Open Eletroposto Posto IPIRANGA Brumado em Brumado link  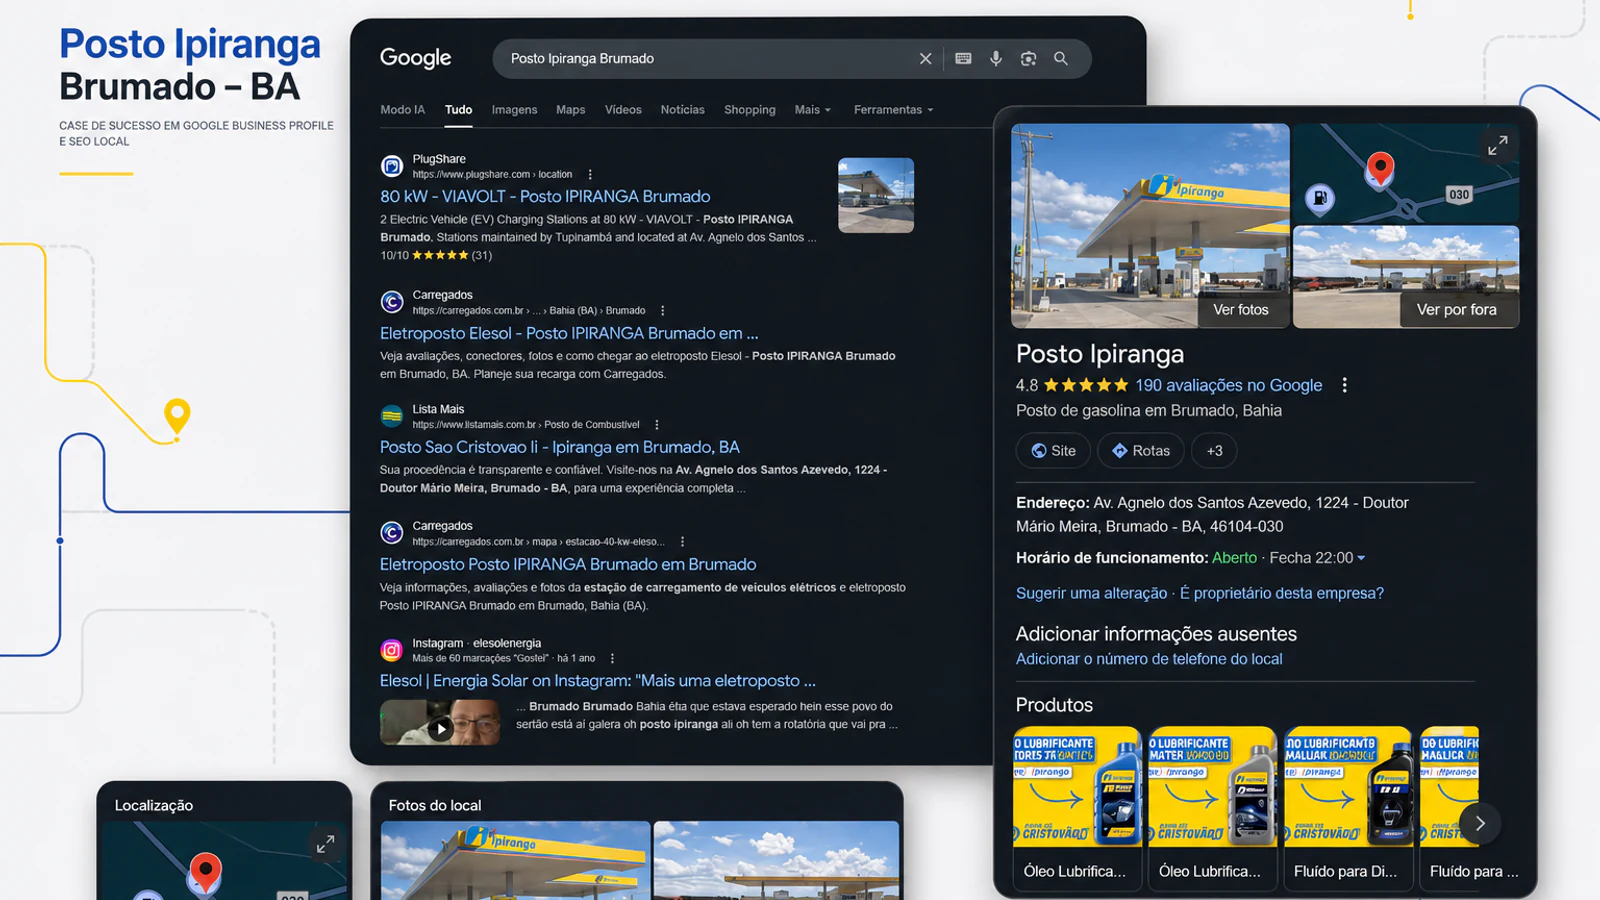pos(568,564)
